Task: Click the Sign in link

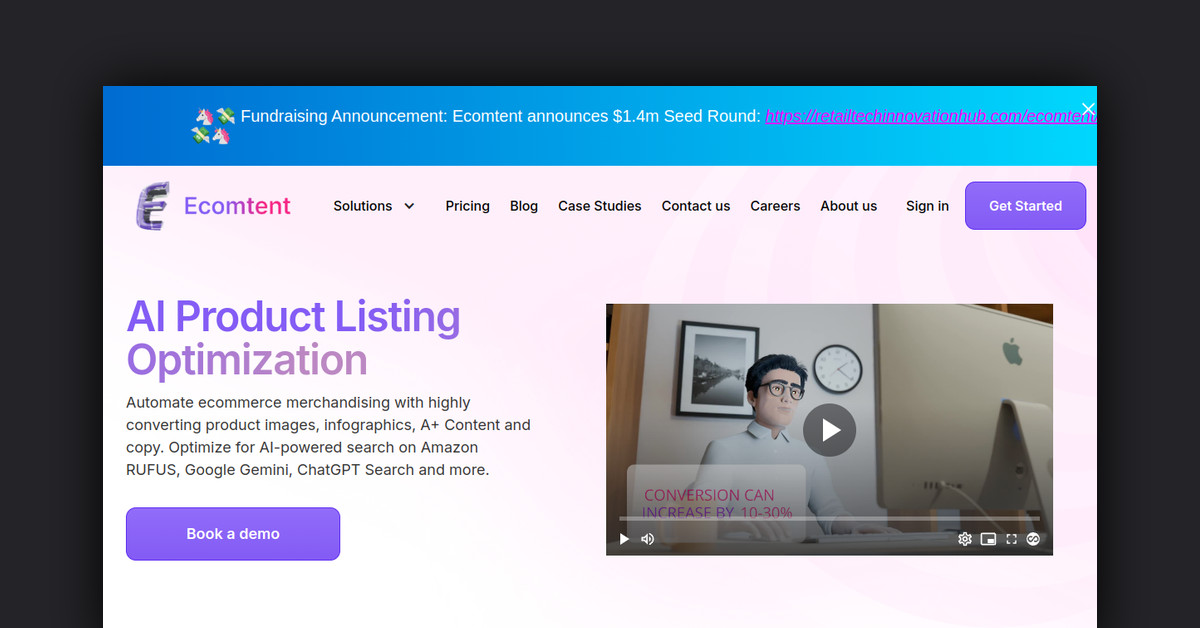Action: (927, 206)
